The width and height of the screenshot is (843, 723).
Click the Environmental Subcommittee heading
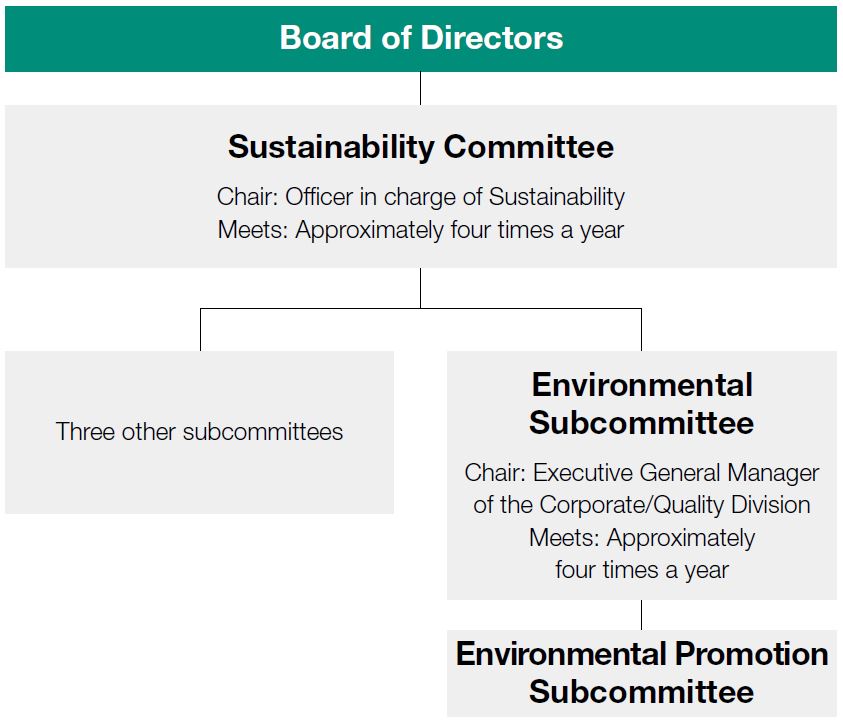click(x=641, y=404)
